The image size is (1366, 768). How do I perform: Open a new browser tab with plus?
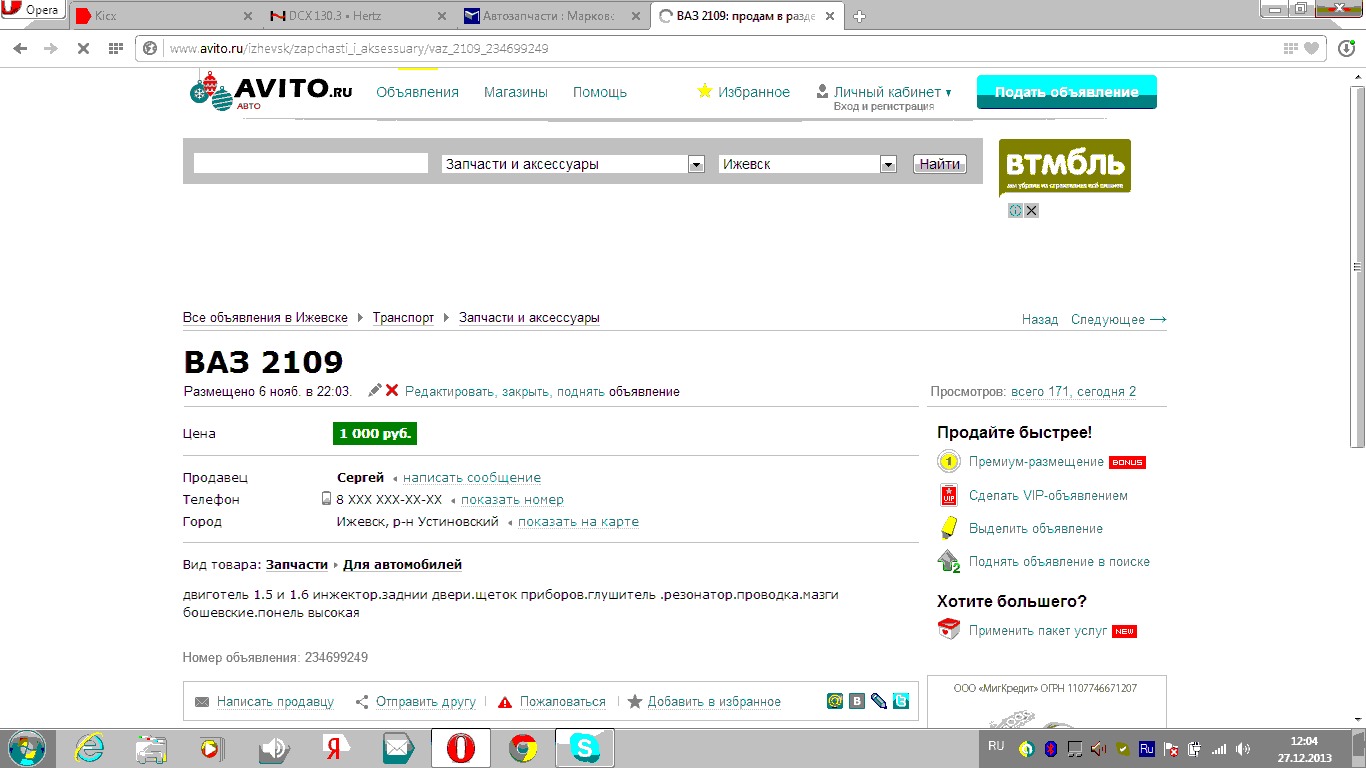coord(859,16)
